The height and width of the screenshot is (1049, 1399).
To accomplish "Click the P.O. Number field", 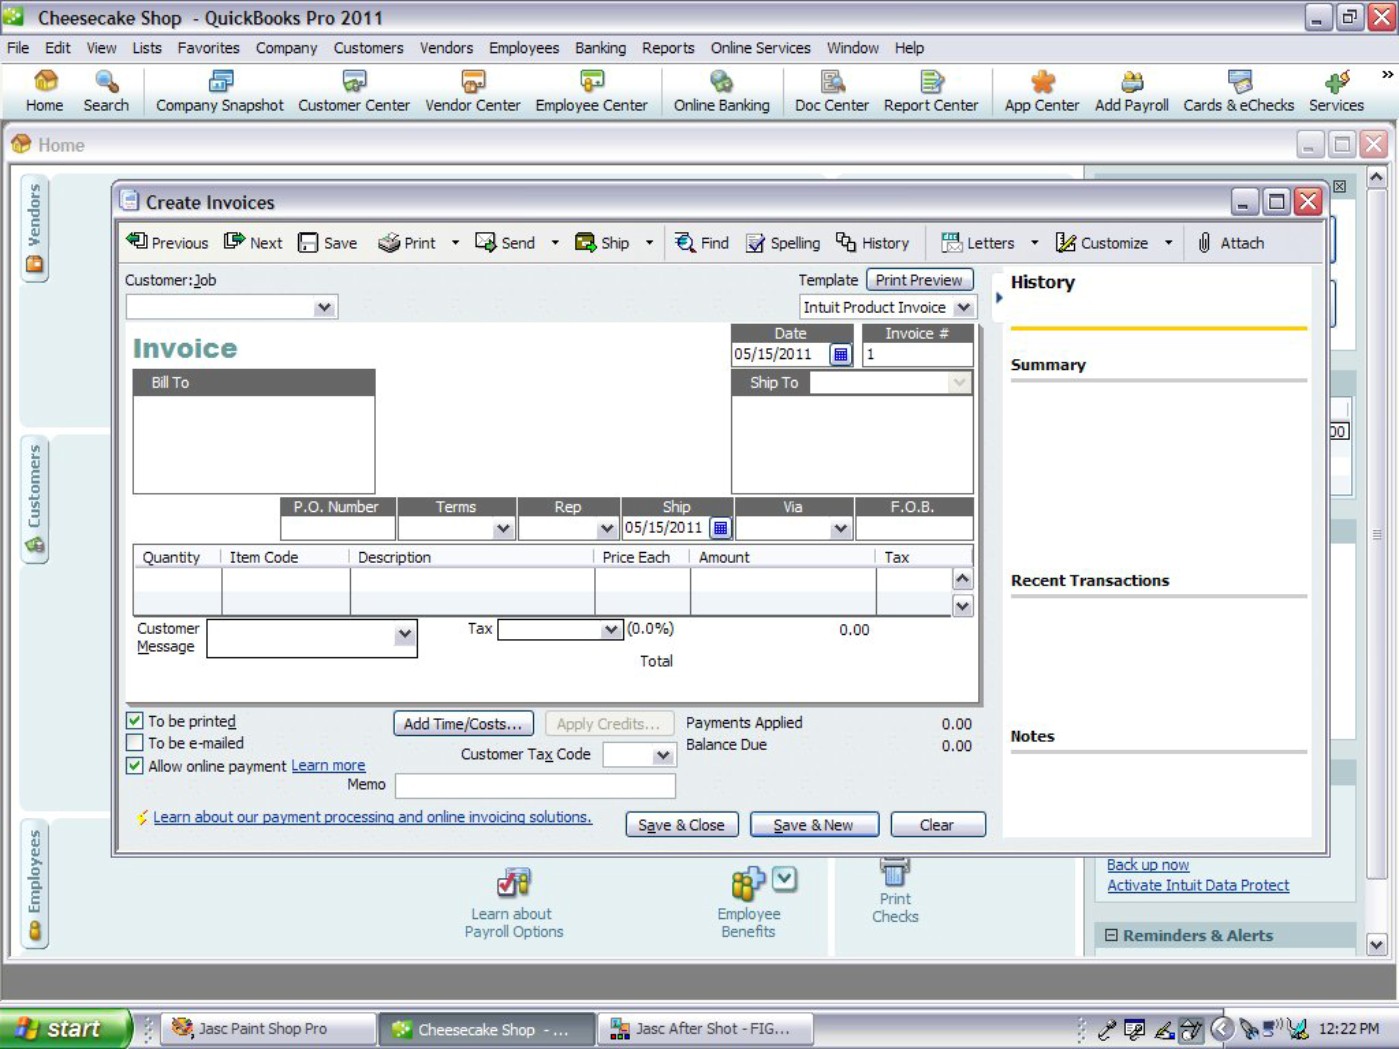I will [x=337, y=528].
